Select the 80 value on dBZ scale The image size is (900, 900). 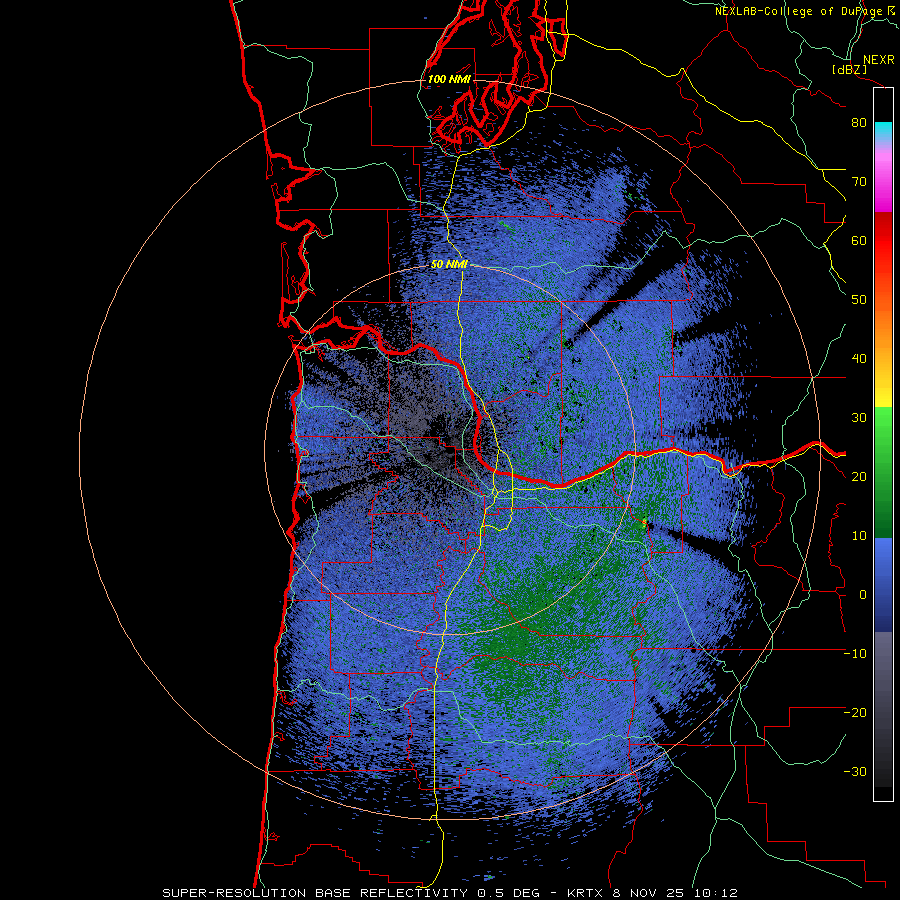[x=859, y=123]
